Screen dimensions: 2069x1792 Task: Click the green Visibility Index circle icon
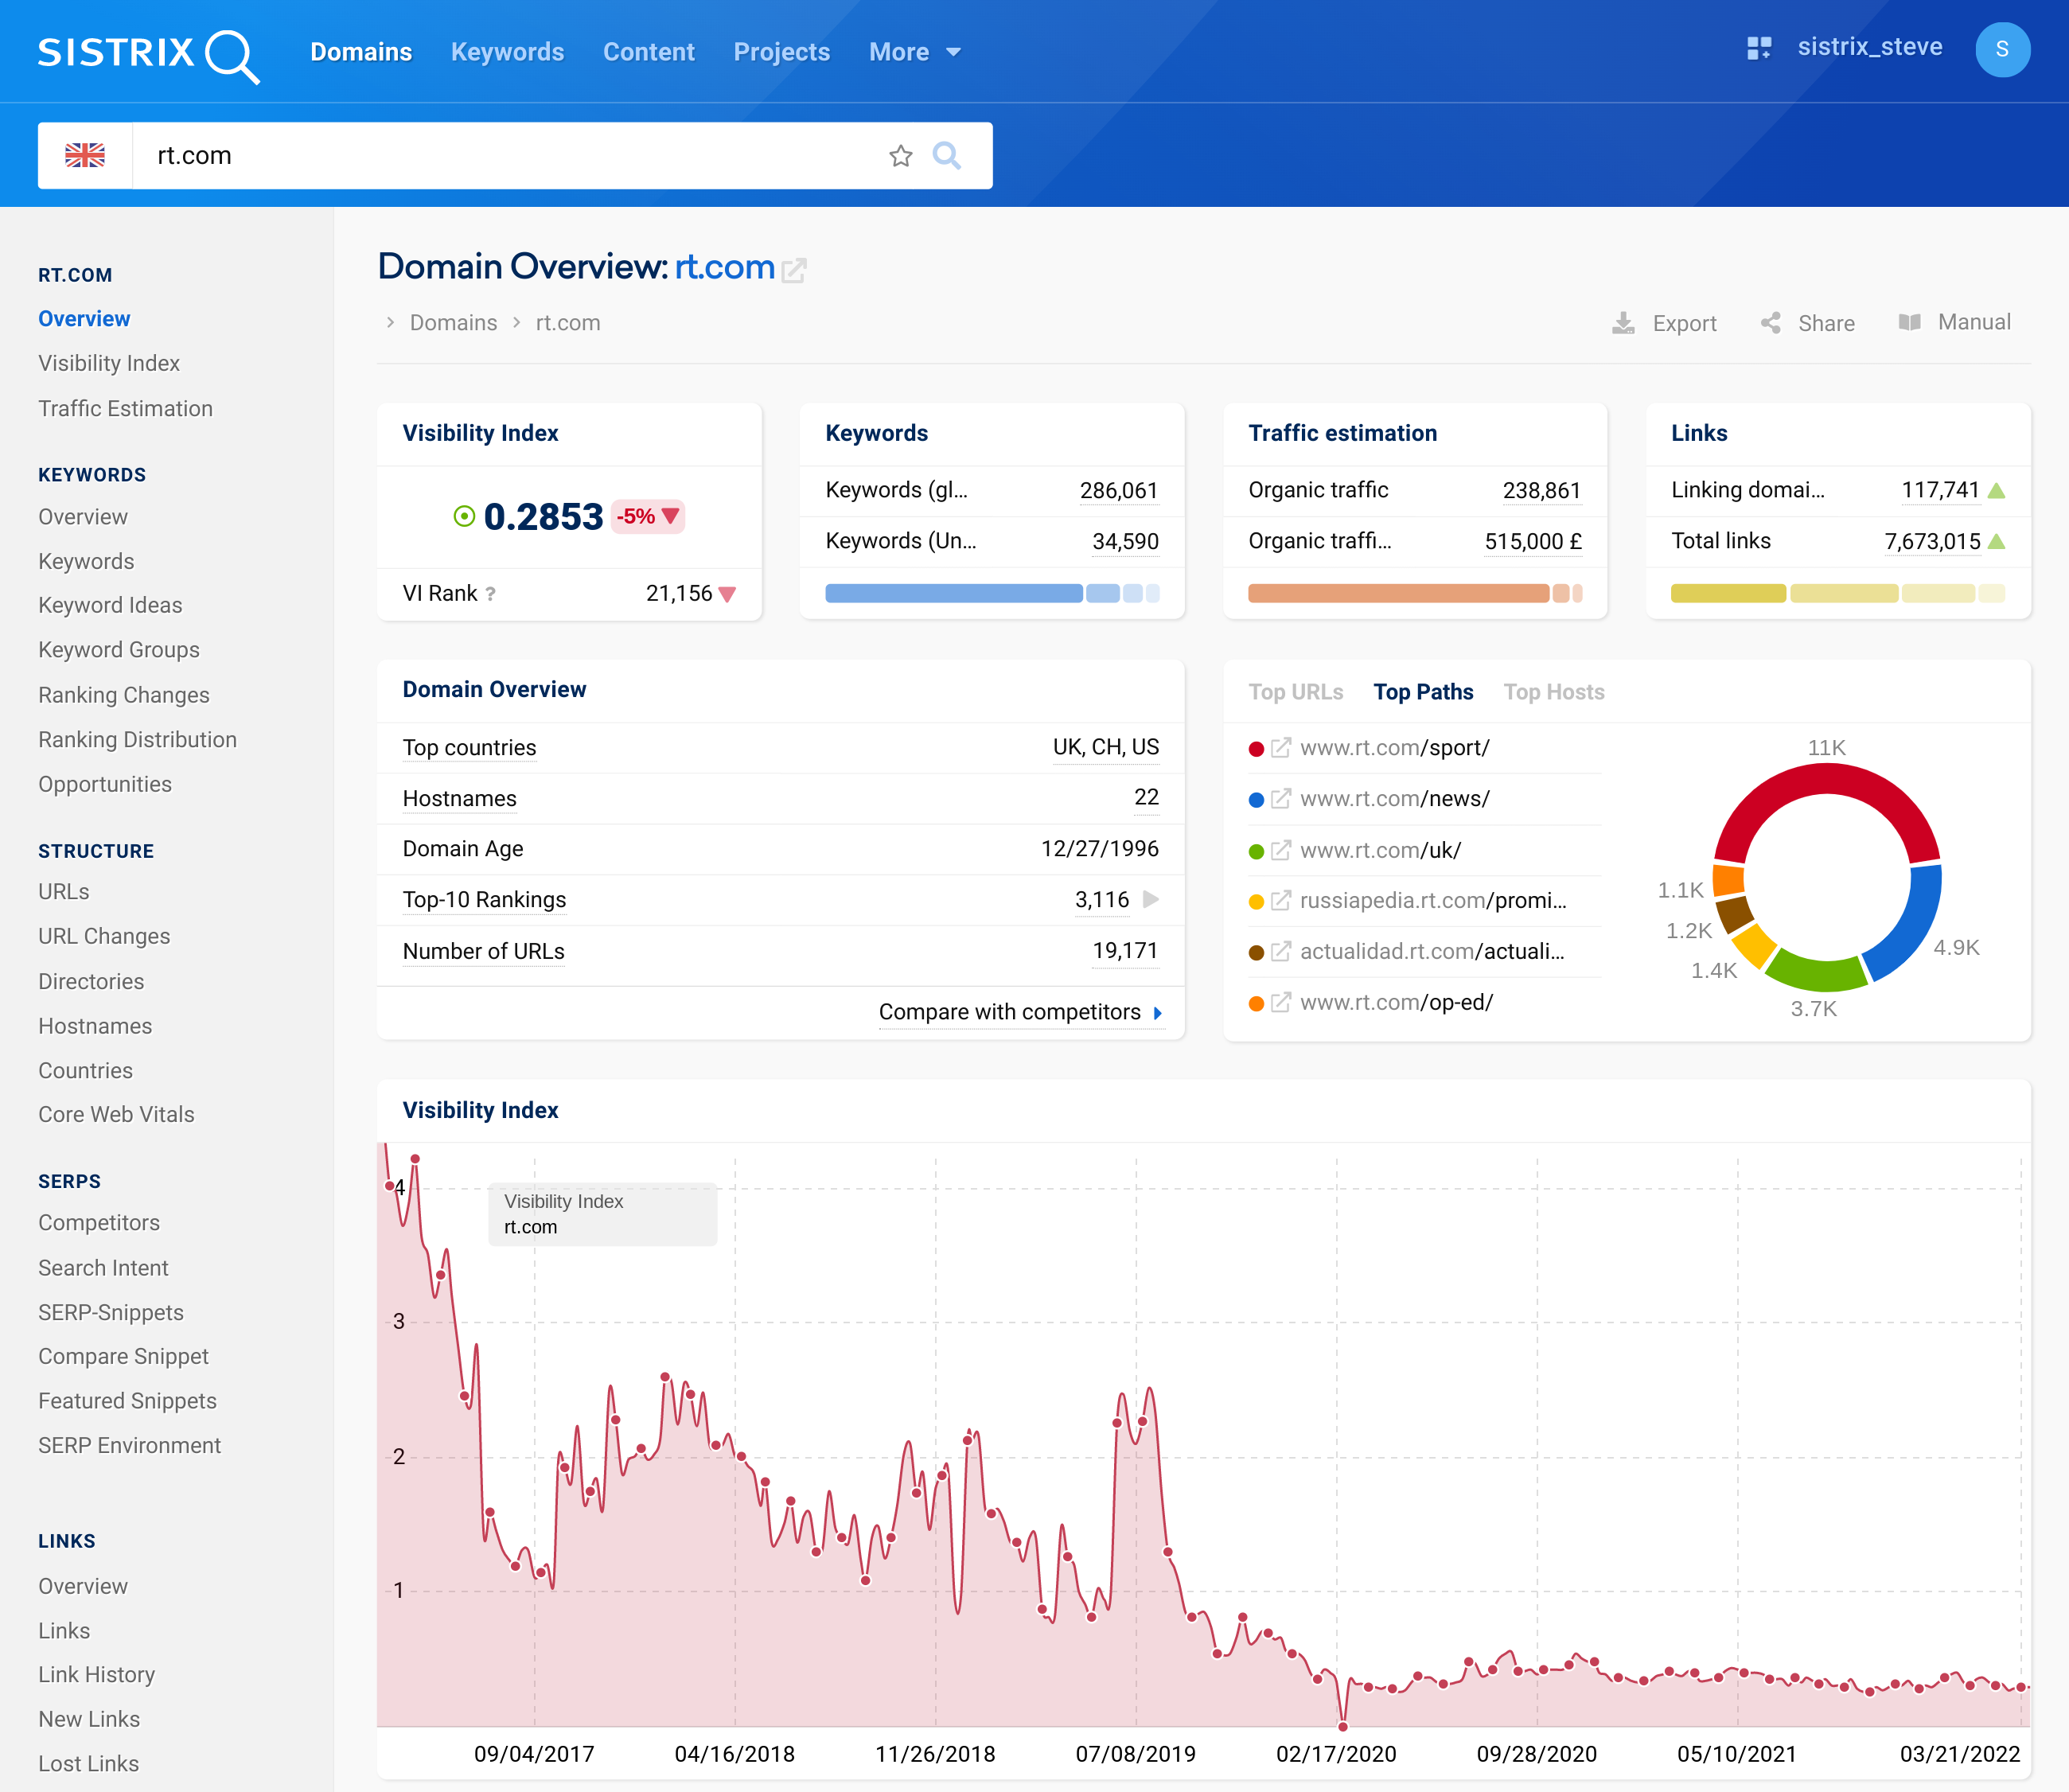(464, 516)
